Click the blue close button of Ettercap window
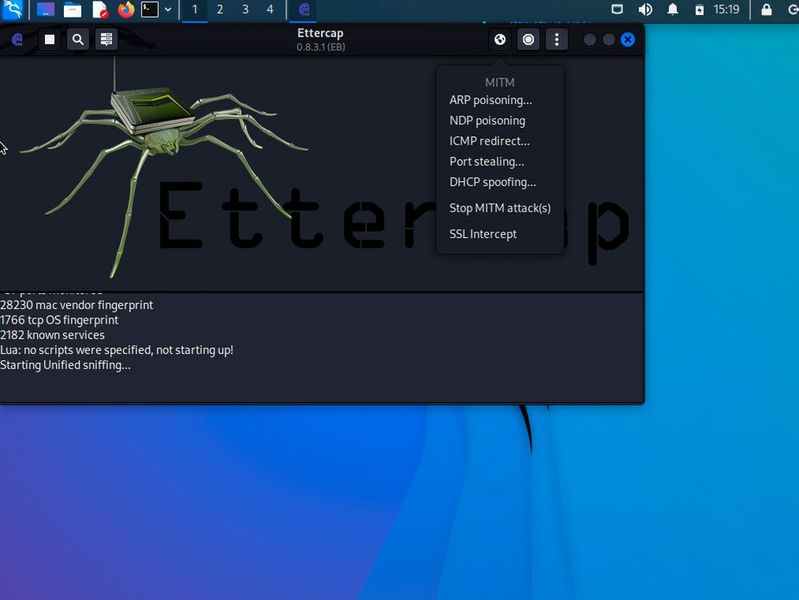The image size is (799, 600). (x=628, y=39)
